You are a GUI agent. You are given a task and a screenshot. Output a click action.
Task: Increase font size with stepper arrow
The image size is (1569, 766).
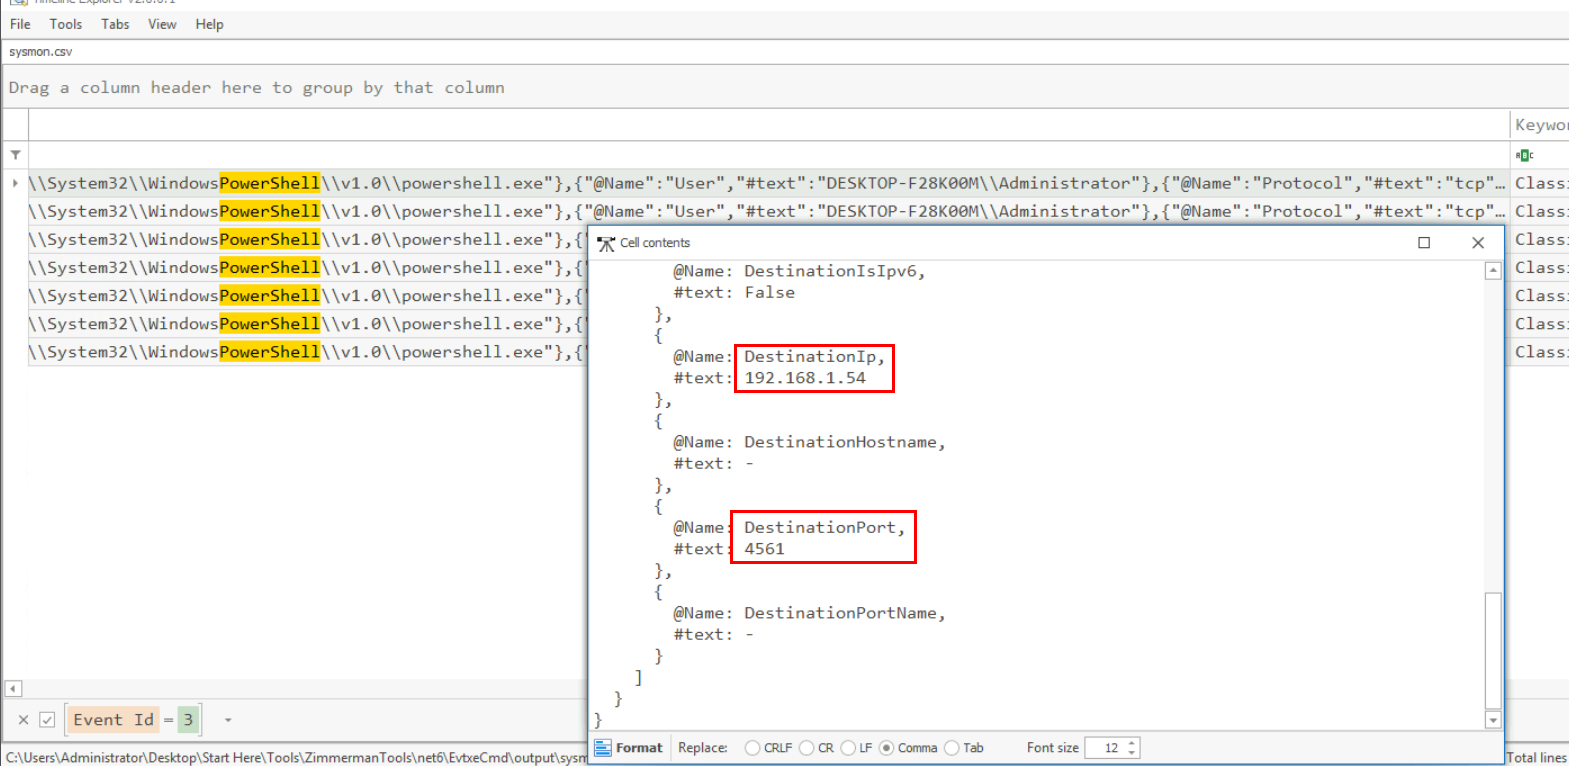coord(1132,743)
